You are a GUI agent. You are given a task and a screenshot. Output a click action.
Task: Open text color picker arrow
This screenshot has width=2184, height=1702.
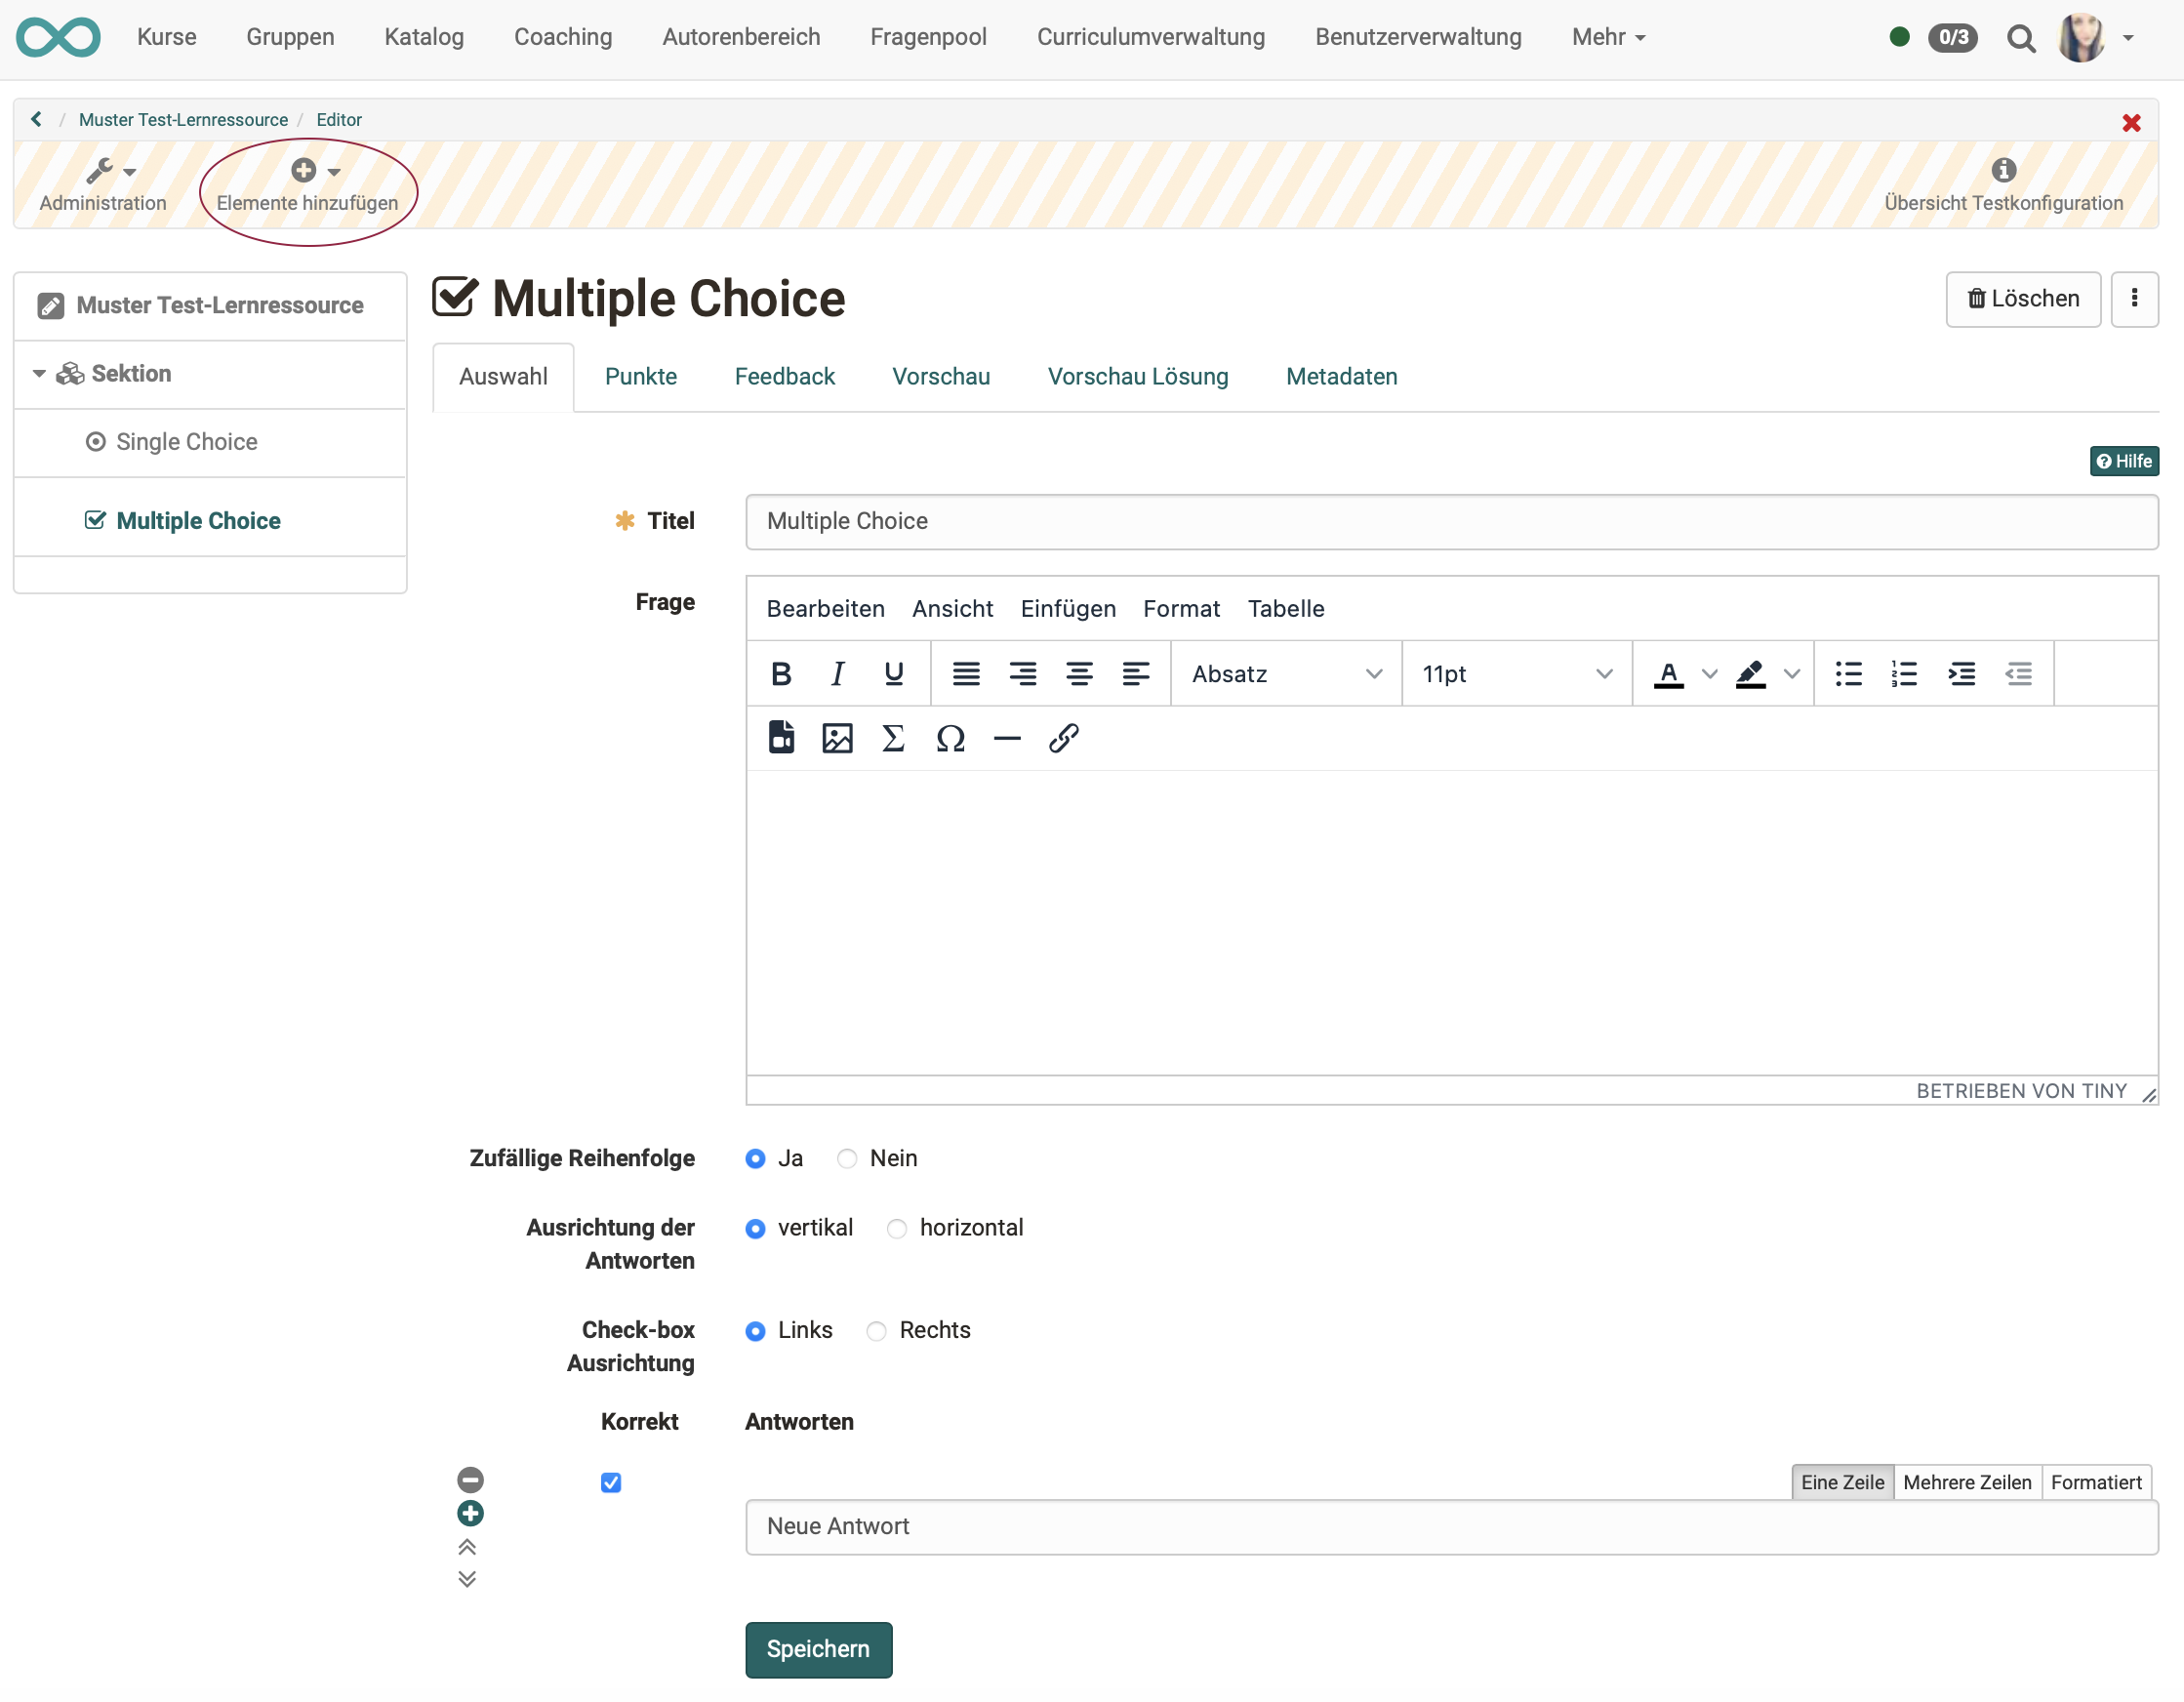1709,674
